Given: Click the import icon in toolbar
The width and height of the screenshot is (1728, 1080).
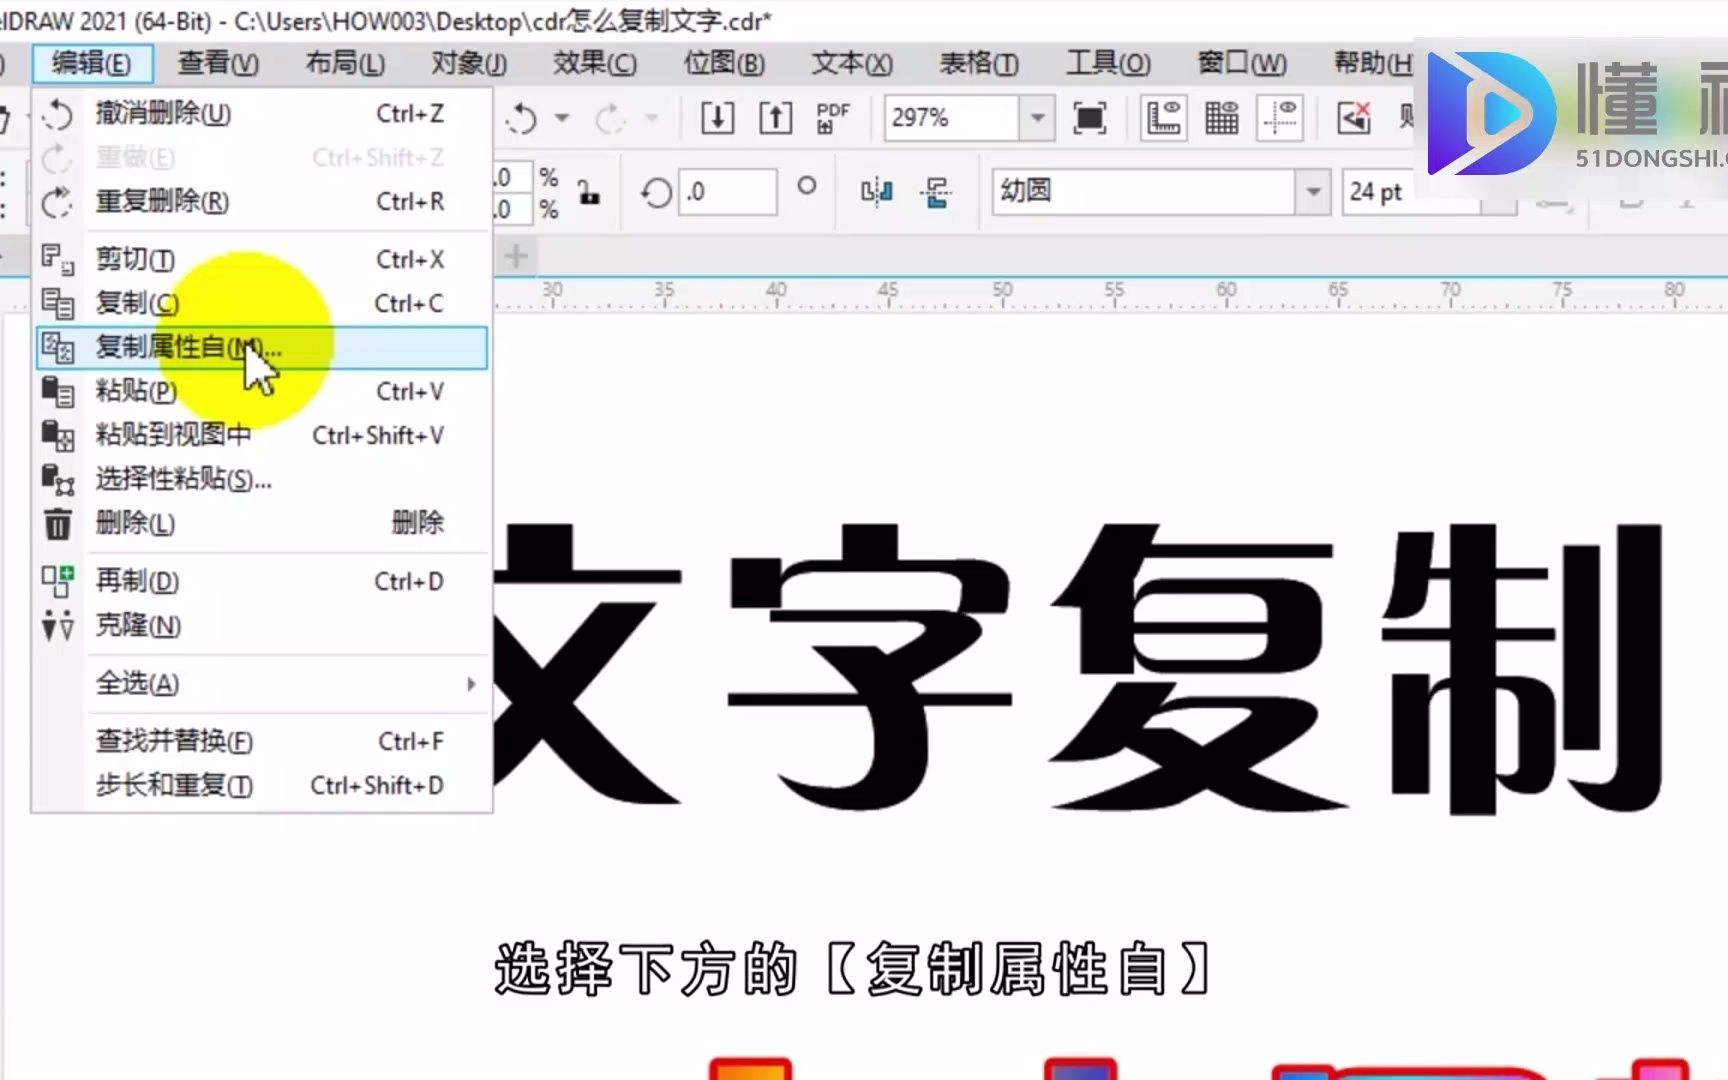Looking at the screenshot, I should tap(717, 119).
